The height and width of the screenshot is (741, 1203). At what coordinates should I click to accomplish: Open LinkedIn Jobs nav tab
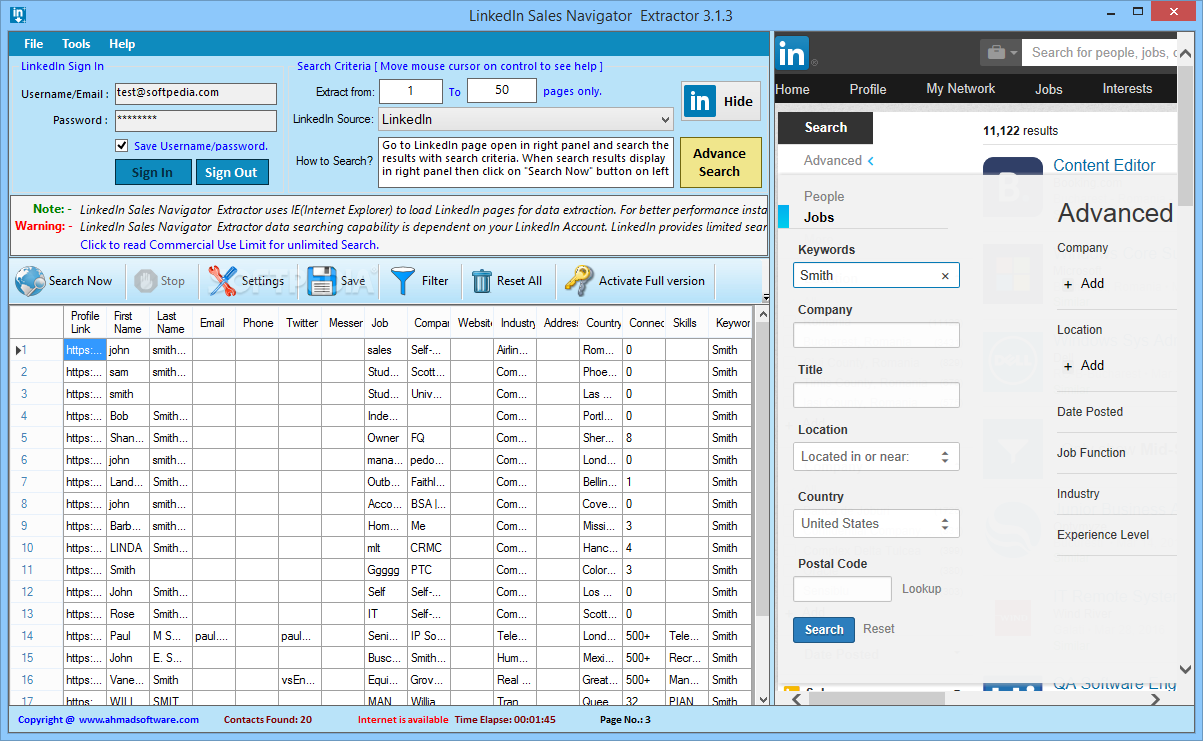(x=1049, y=89)
